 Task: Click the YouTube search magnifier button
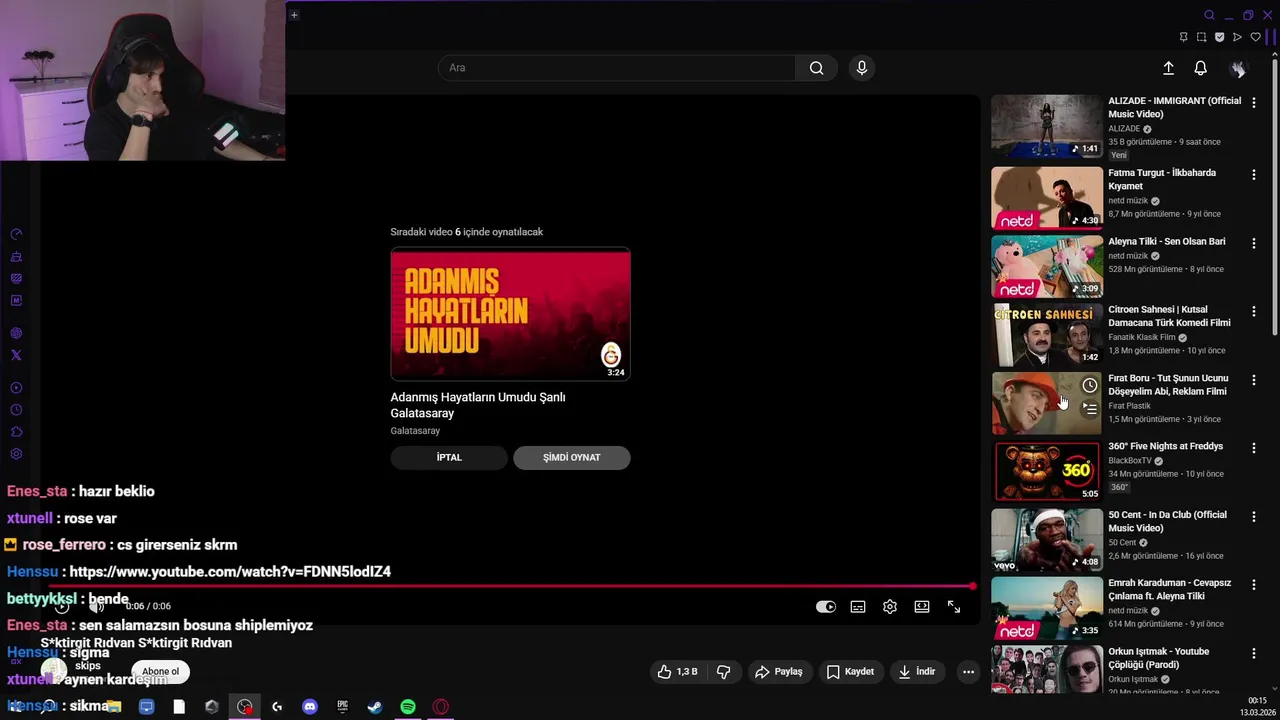(x=817, y=68)
